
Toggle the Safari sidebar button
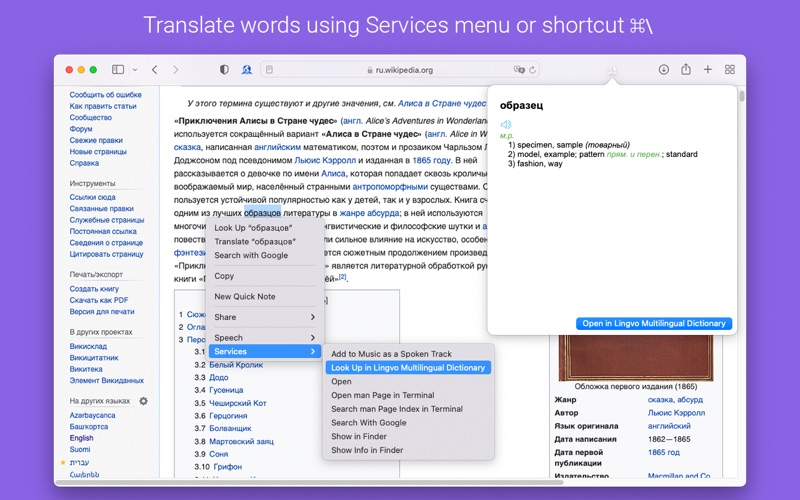pyautogui.click(x=118, y=69)
